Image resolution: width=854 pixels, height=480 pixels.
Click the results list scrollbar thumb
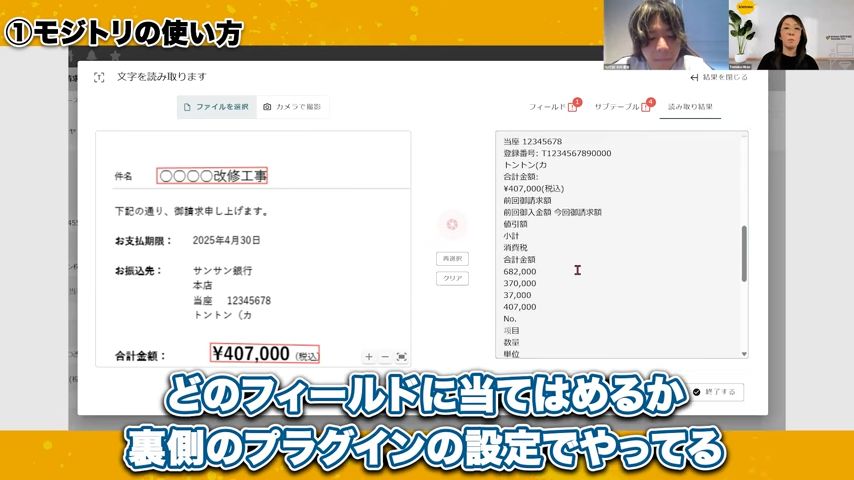744,253
